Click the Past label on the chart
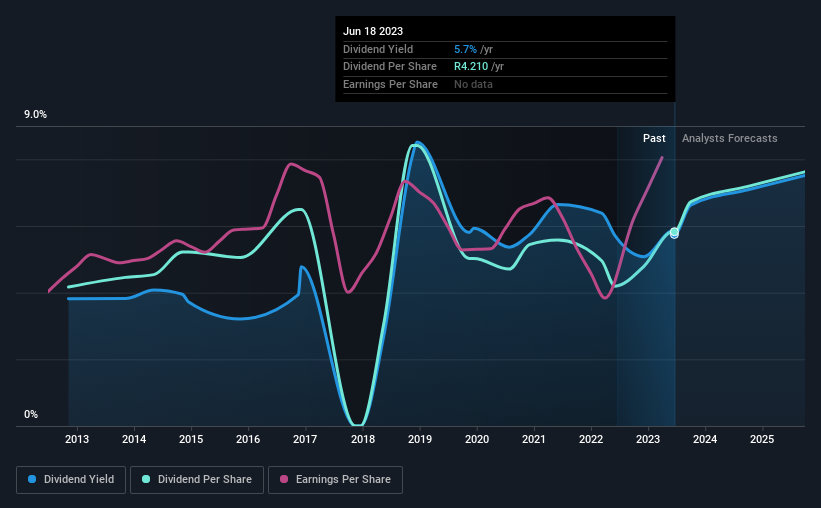The image size is (821, 508). [654, 138]
